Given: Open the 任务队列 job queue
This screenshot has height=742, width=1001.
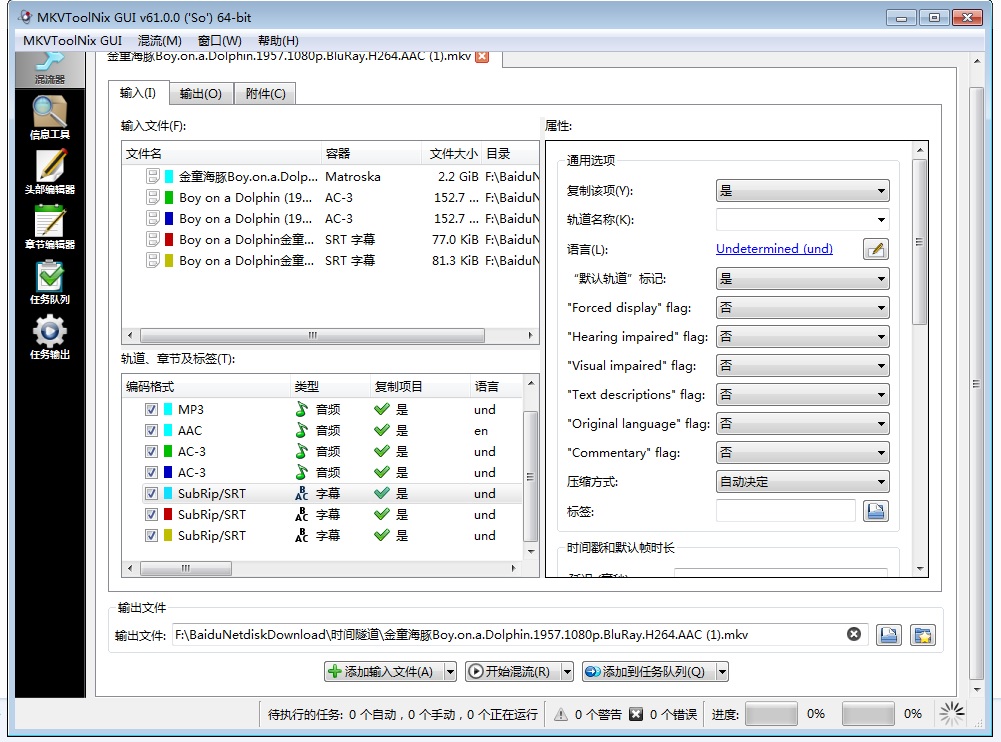Looking at the screenshot, I should point(50,282).
